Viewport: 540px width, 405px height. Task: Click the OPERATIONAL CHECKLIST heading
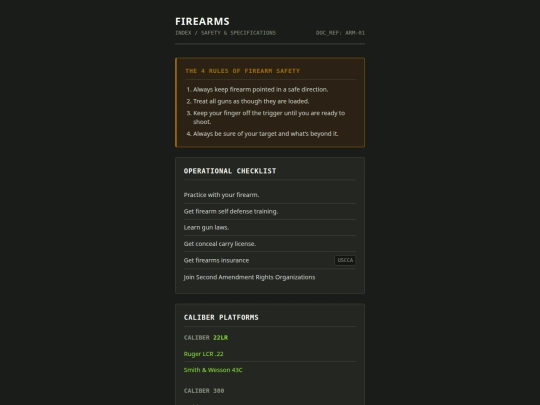230,171
